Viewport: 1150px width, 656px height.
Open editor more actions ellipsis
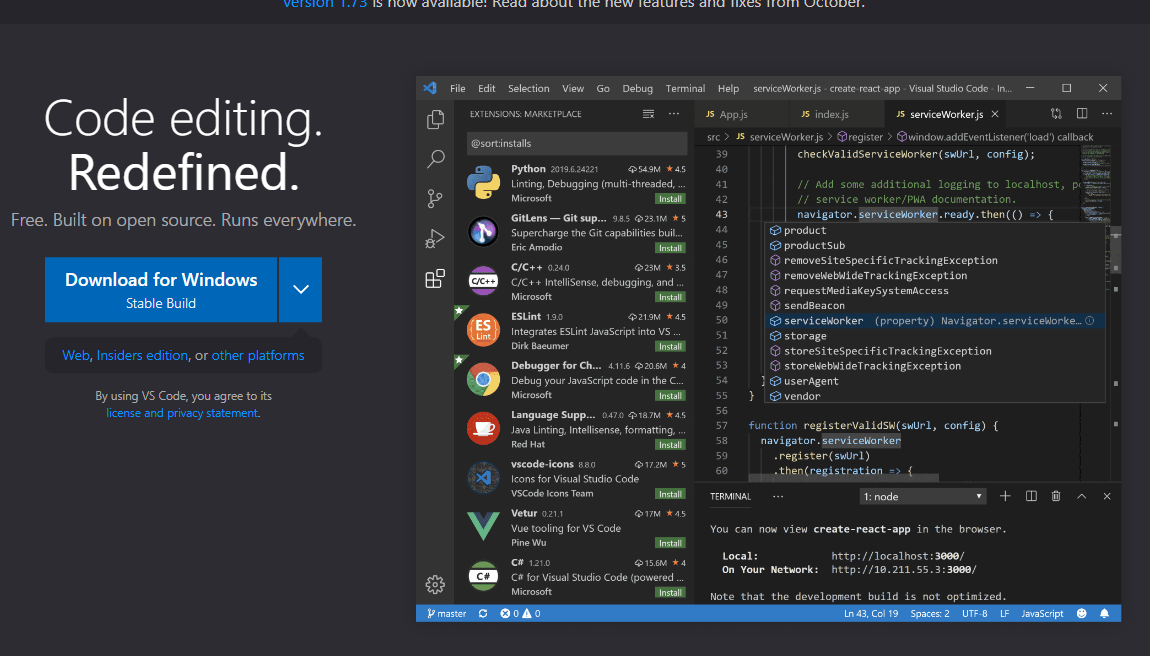click(1107, 114)
